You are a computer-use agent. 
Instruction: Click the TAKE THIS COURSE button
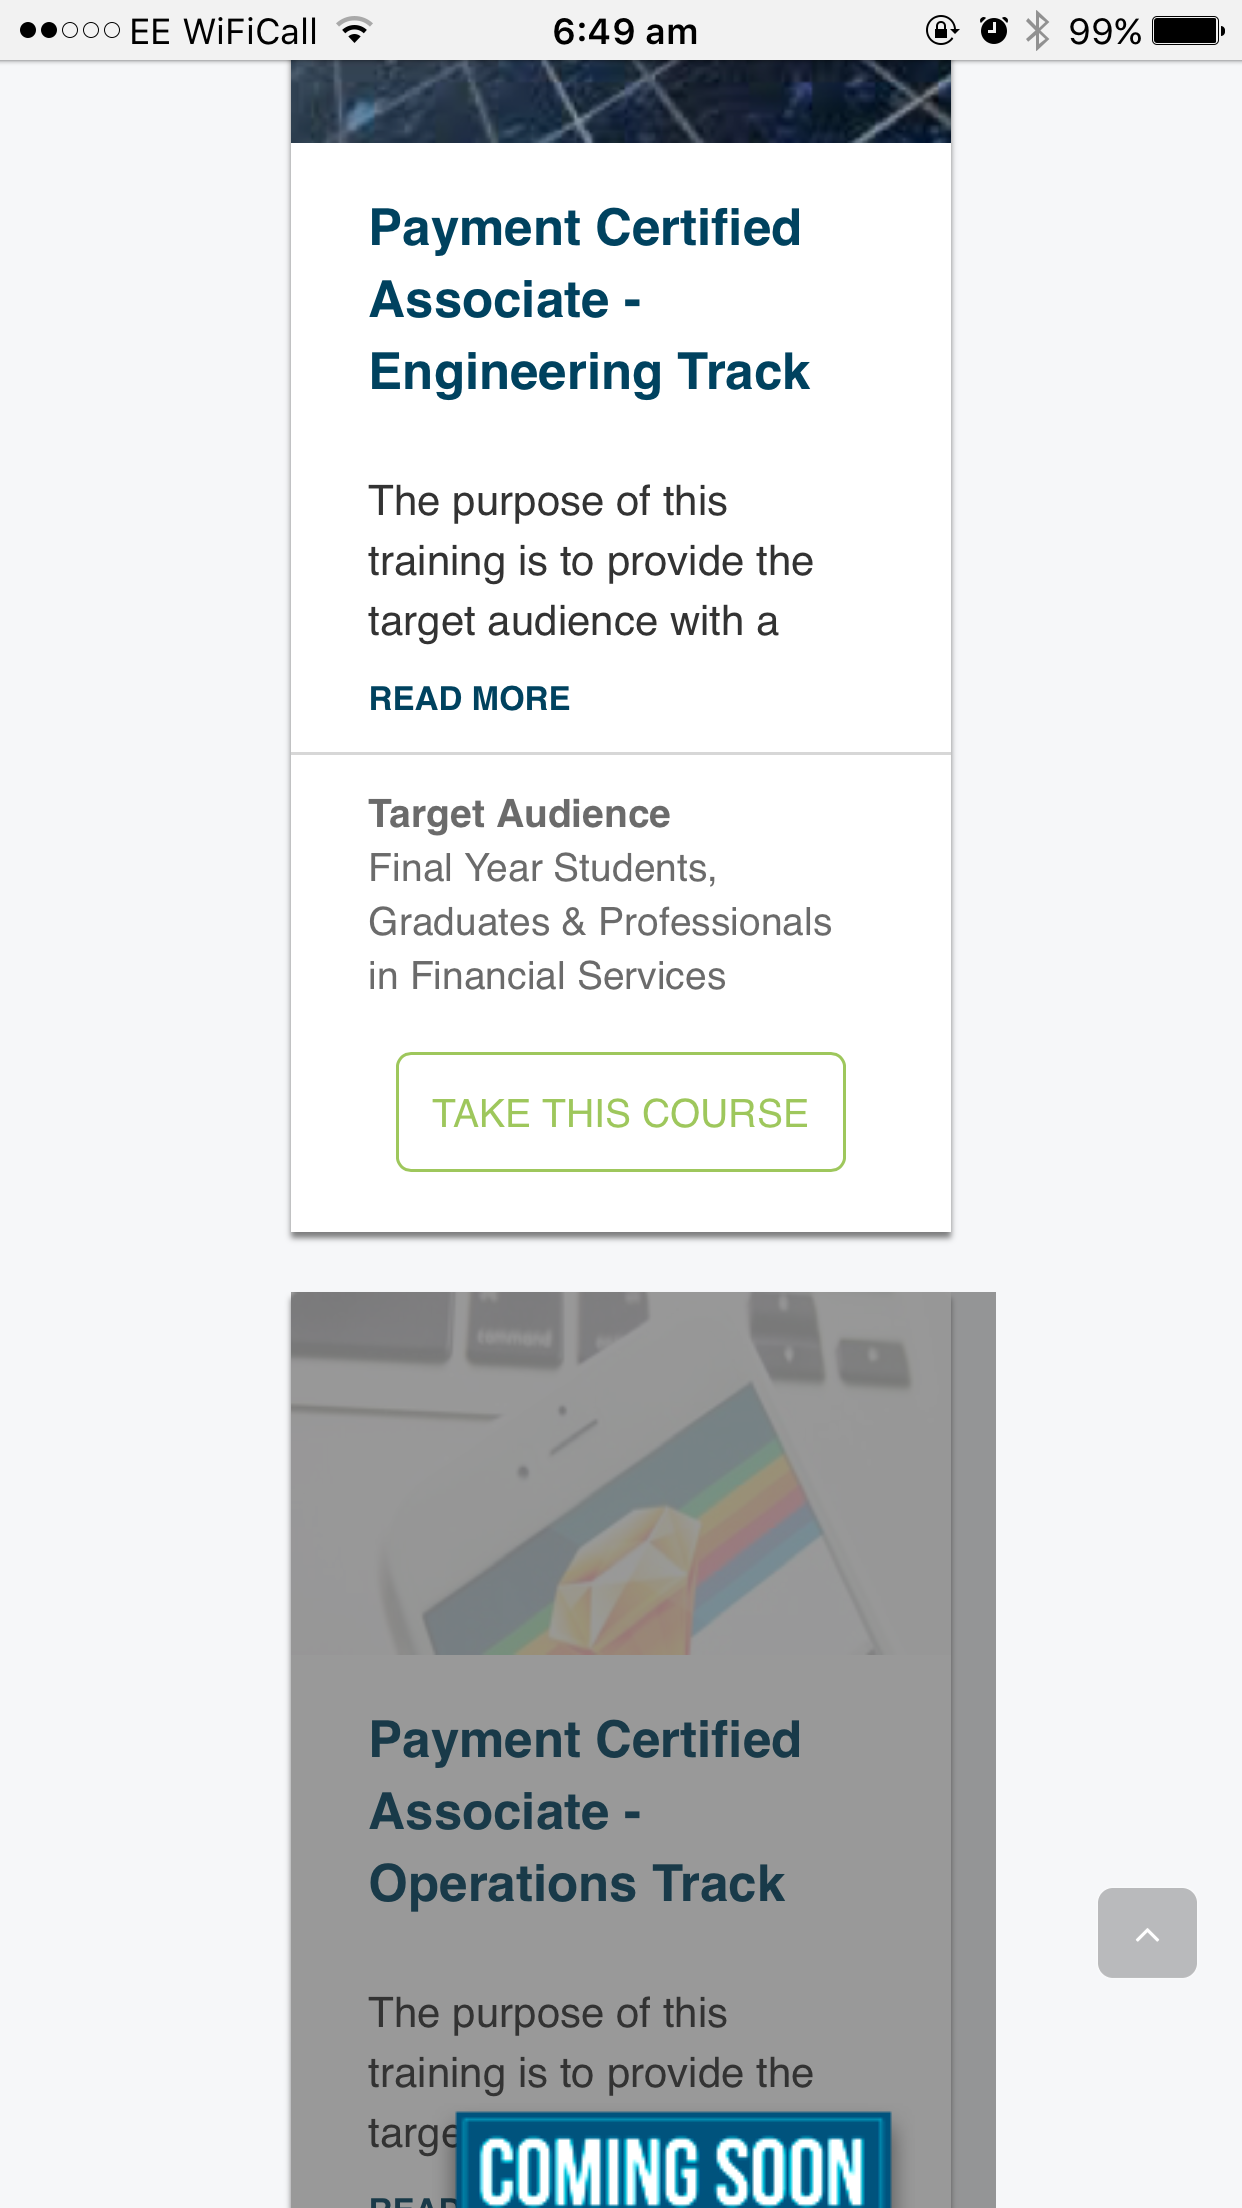pyautogui.click(x=620, y=1112)
